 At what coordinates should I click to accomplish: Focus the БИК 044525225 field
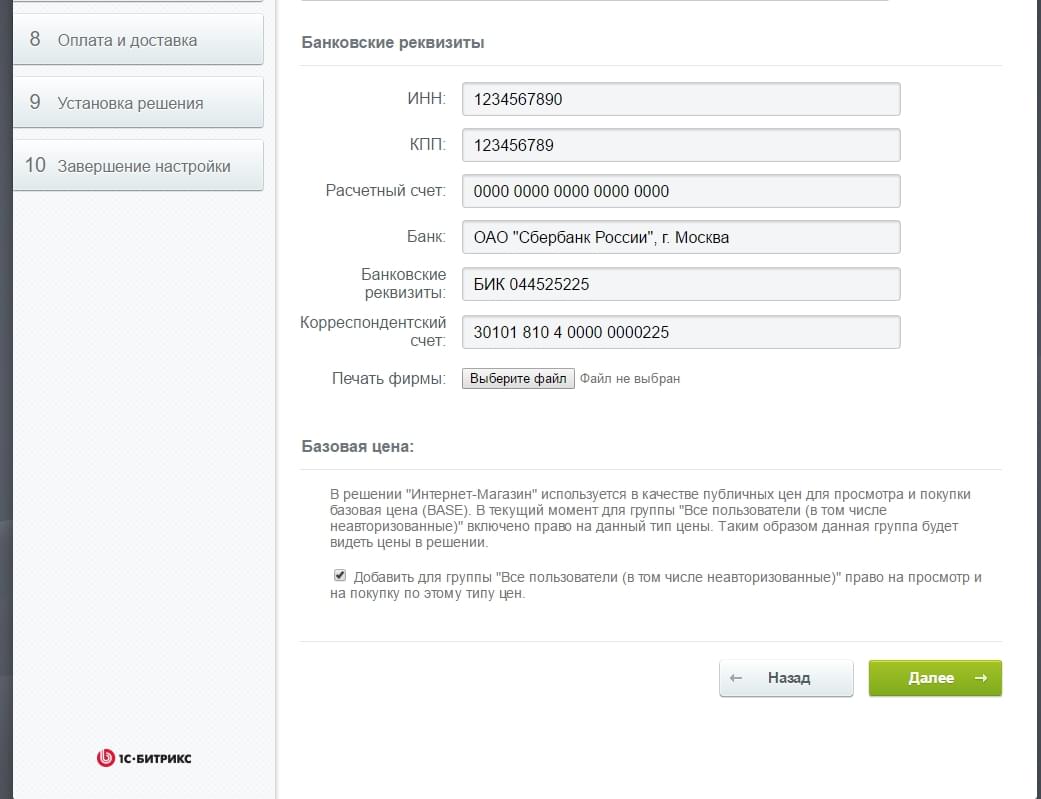681,284
